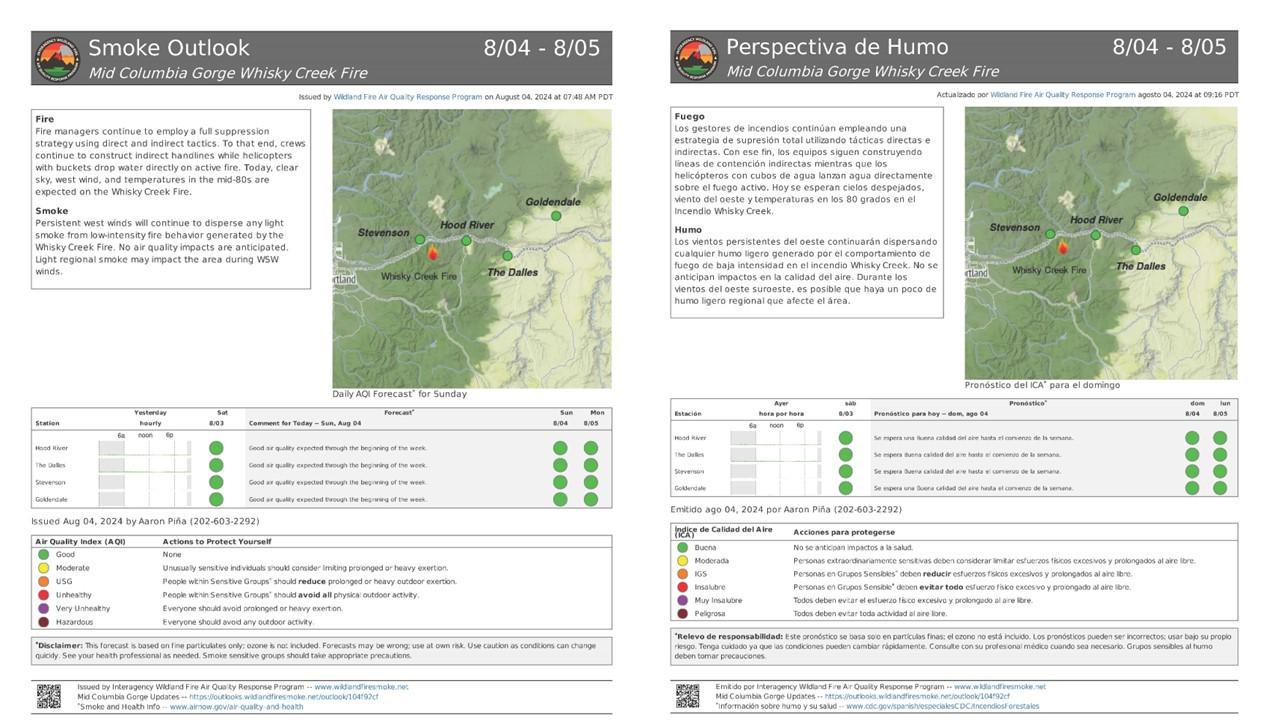Click the red Insalubre swatch in the ICA legend
Viewport: 1280px width, 720px height.
tap(682, 587)
